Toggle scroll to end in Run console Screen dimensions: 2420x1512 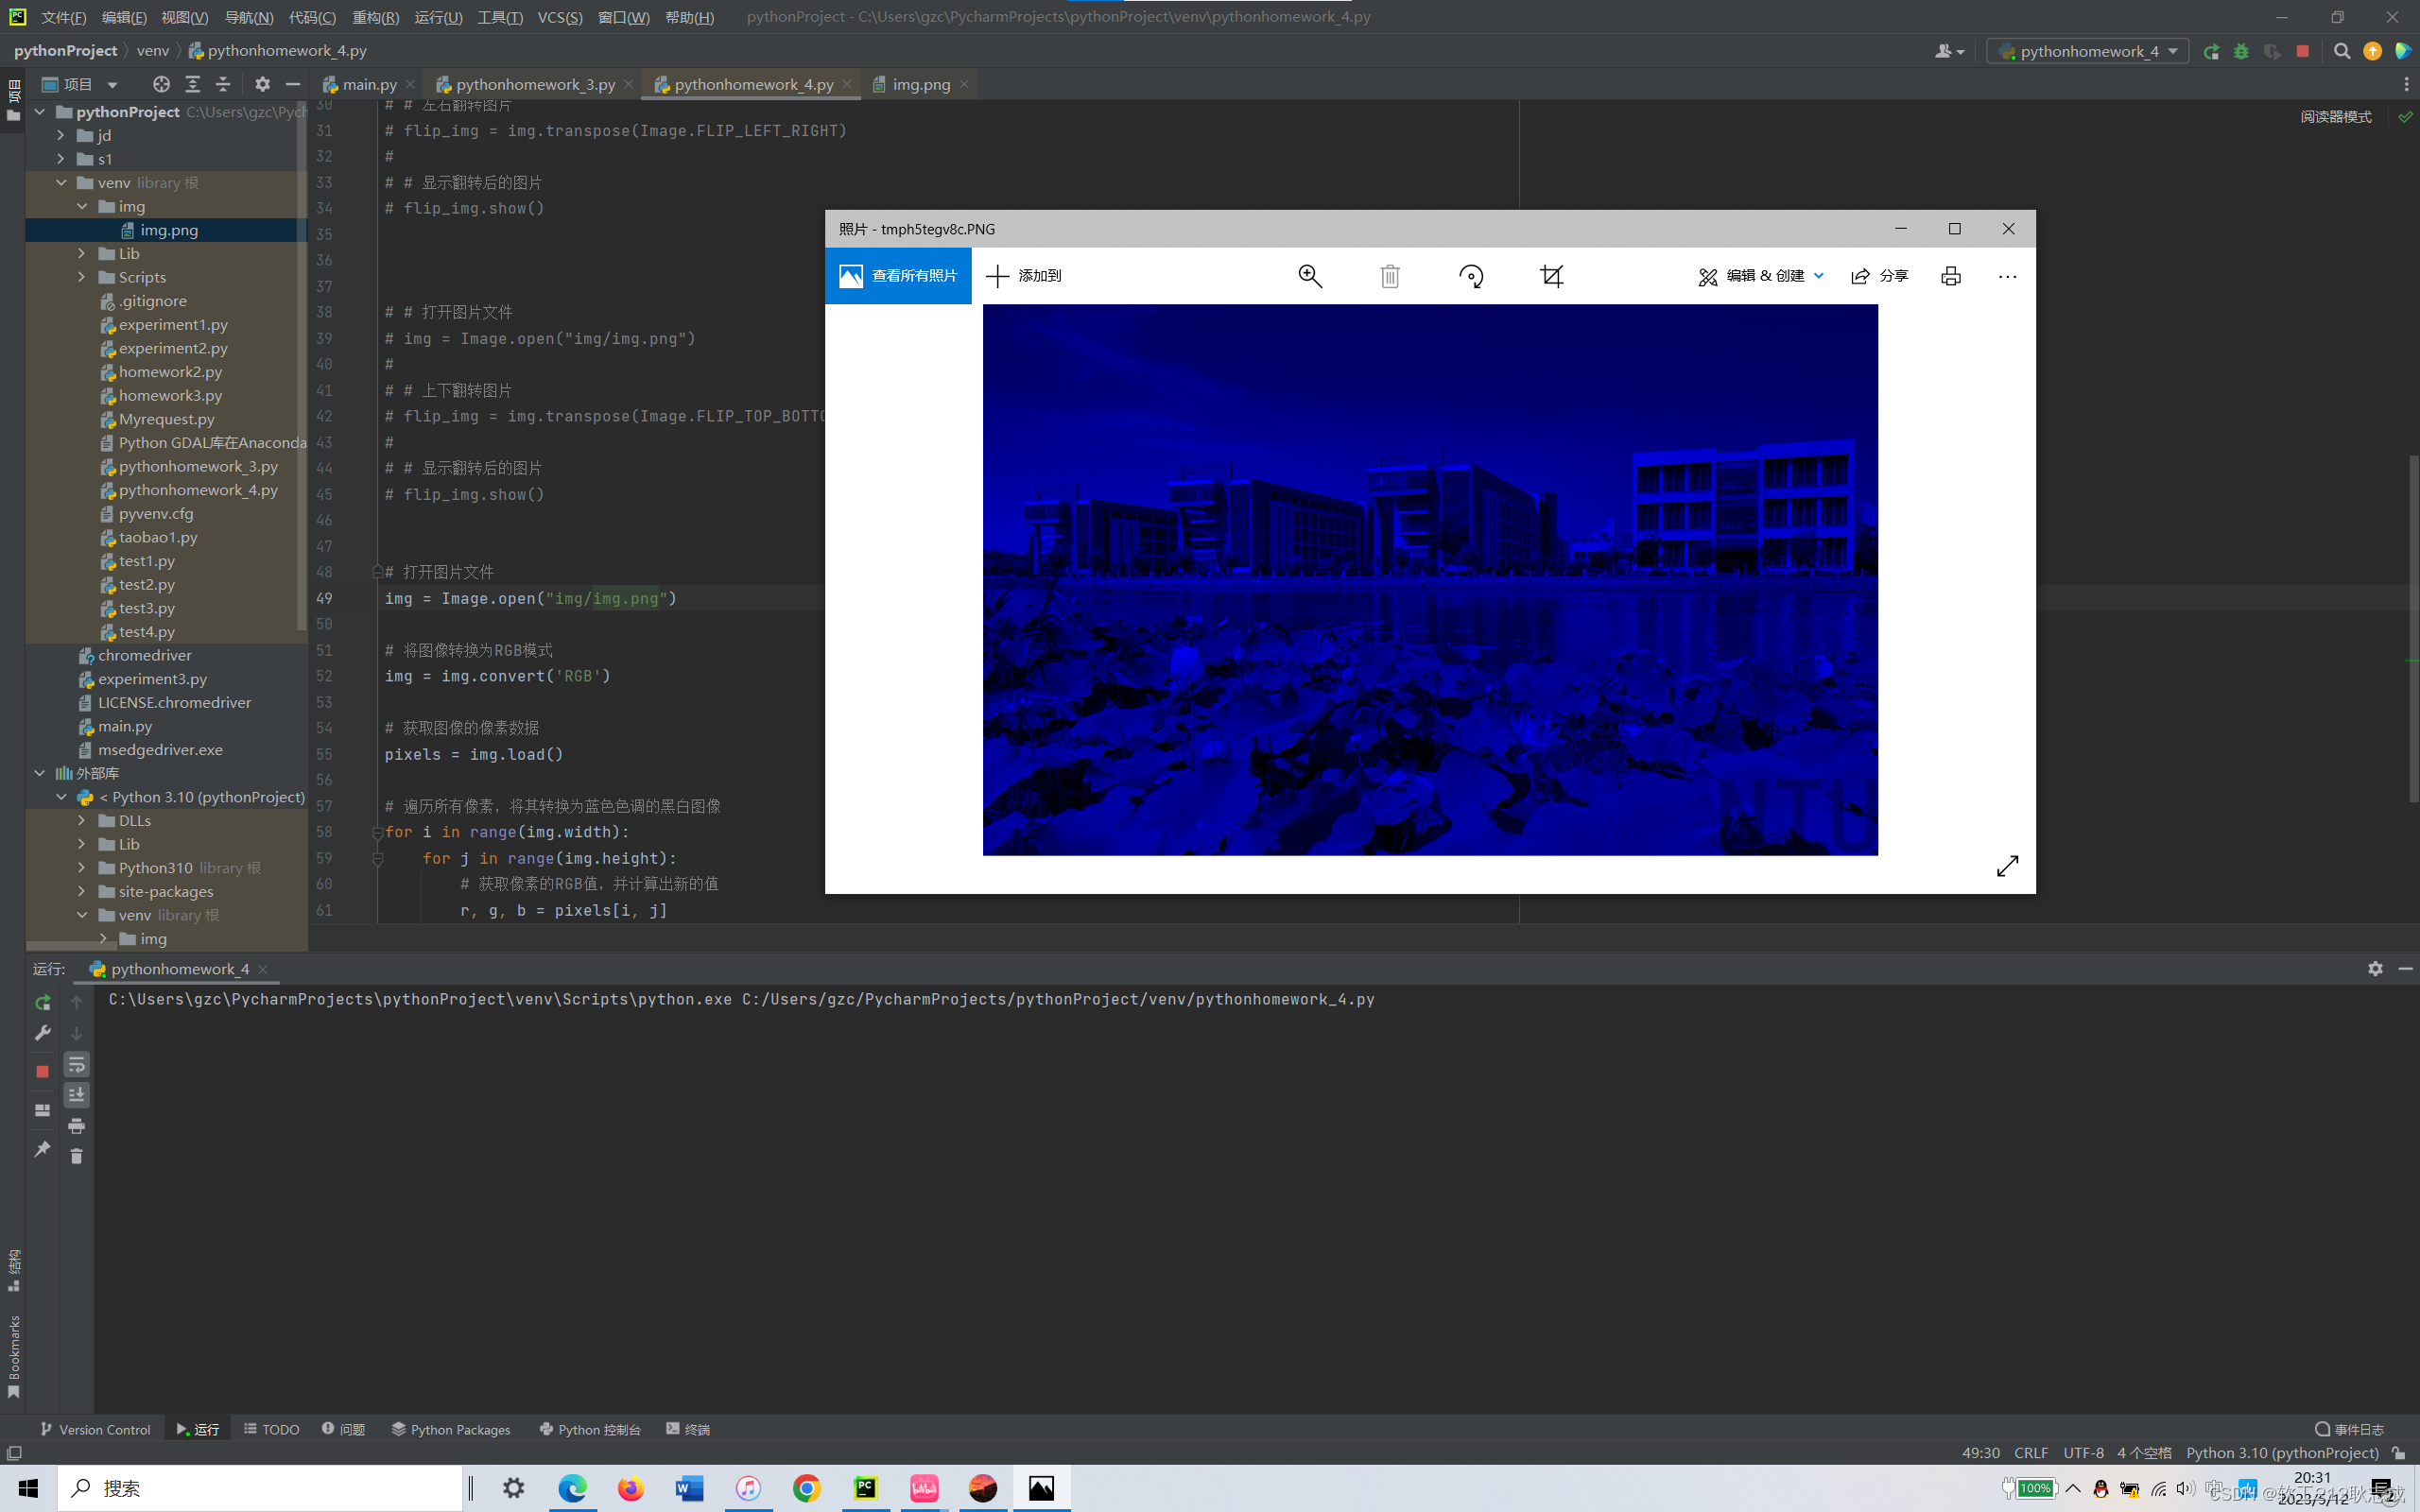point(76,1095)
